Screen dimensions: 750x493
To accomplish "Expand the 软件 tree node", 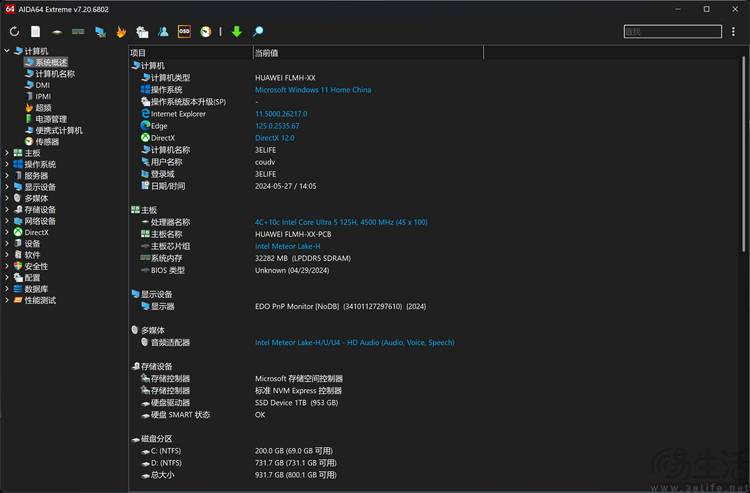I will (x=7, y=255).
